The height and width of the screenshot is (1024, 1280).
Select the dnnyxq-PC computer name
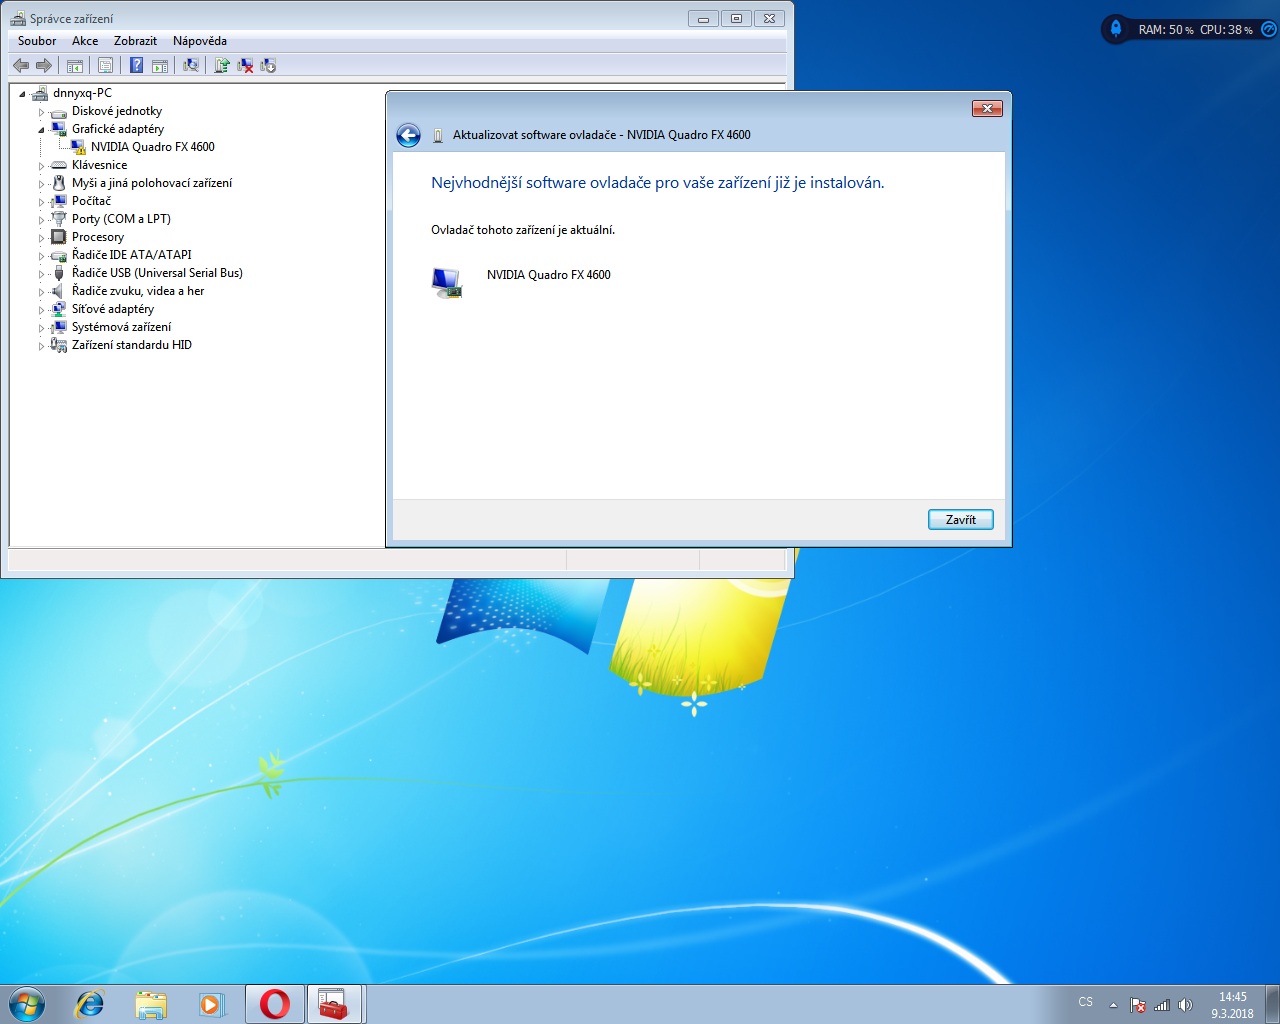(x=82, y=93)
